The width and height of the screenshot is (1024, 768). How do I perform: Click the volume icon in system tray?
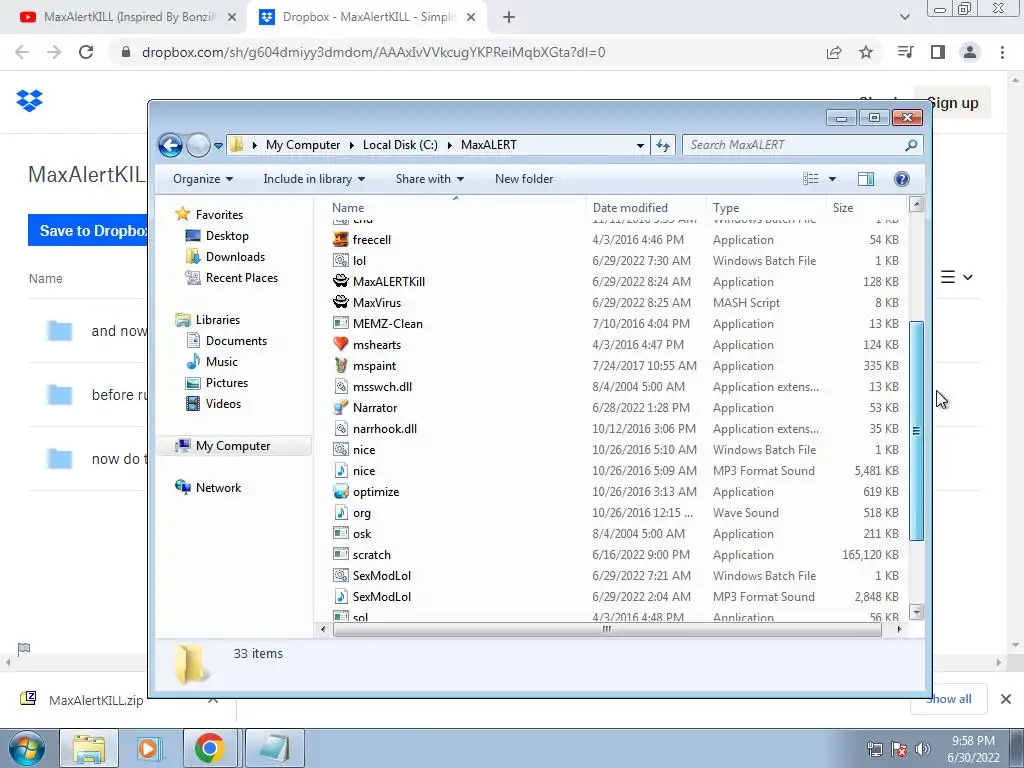923,749
